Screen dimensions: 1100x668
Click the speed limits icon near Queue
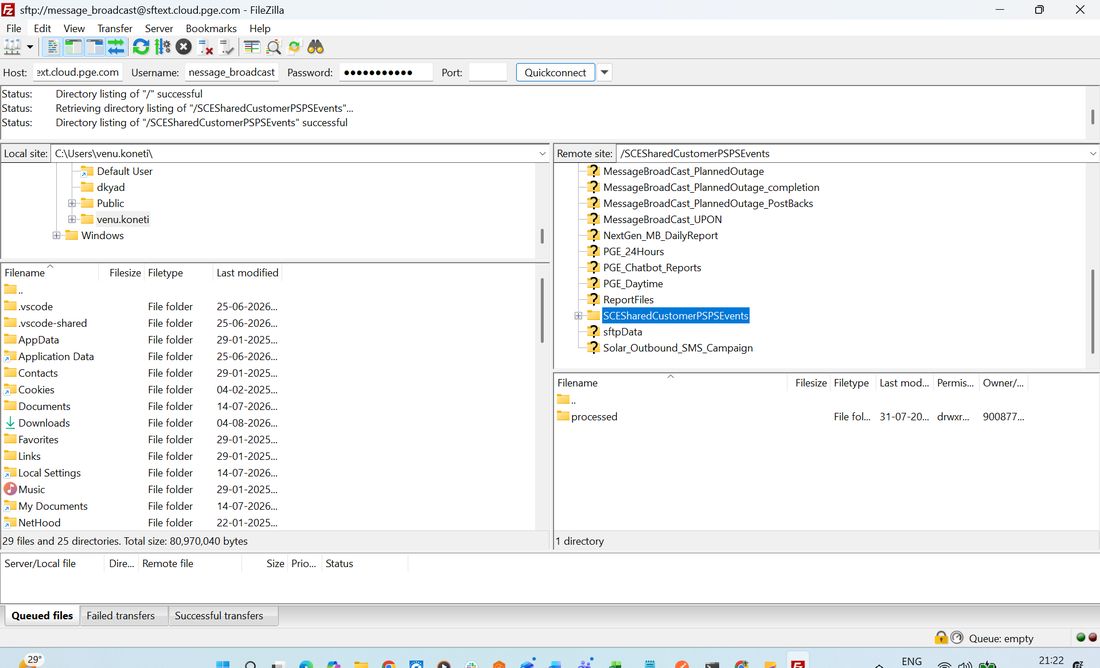pyautogui.click(x=957, y=637)
